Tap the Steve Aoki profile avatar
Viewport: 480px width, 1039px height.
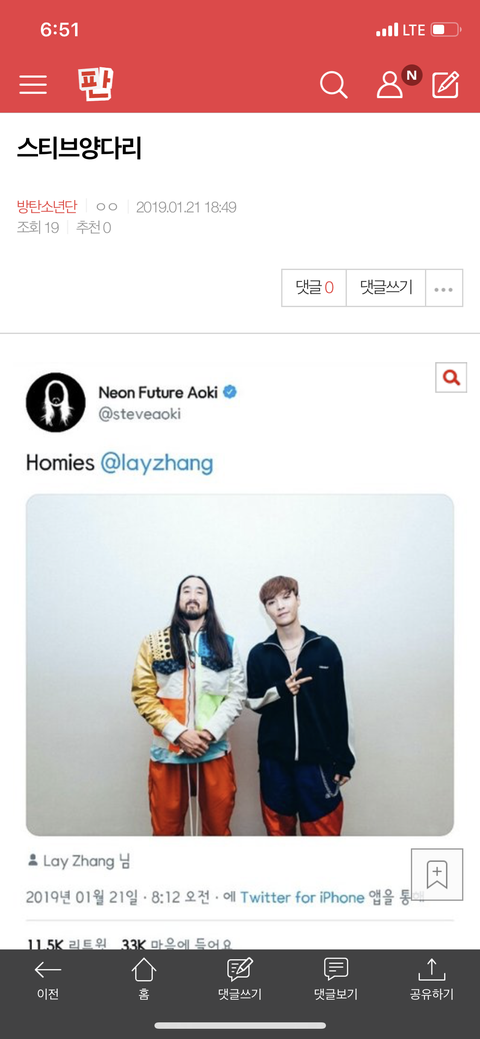click(x=56, y=402)
